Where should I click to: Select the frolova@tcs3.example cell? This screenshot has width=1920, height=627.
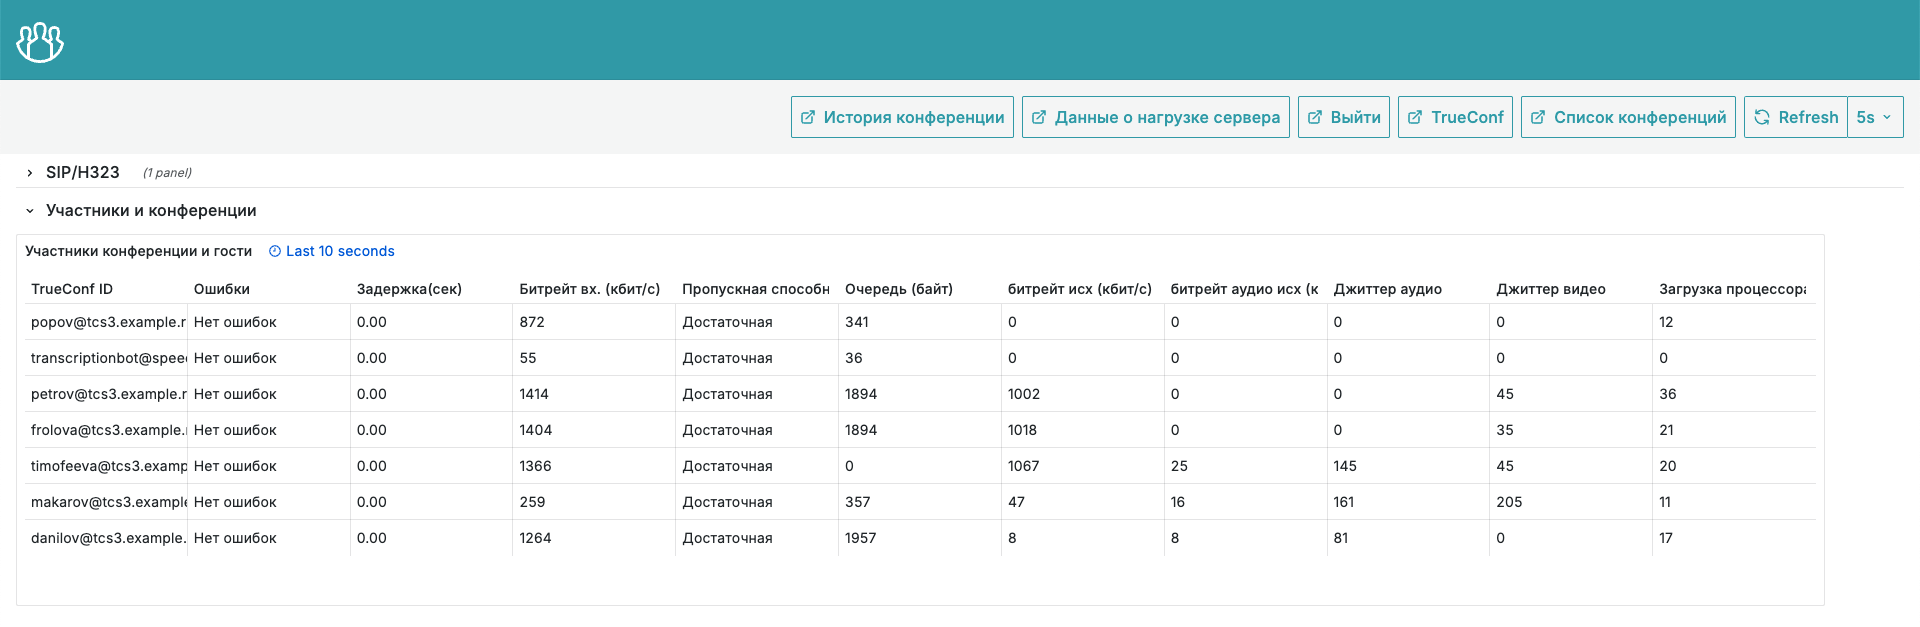(108, 430)
